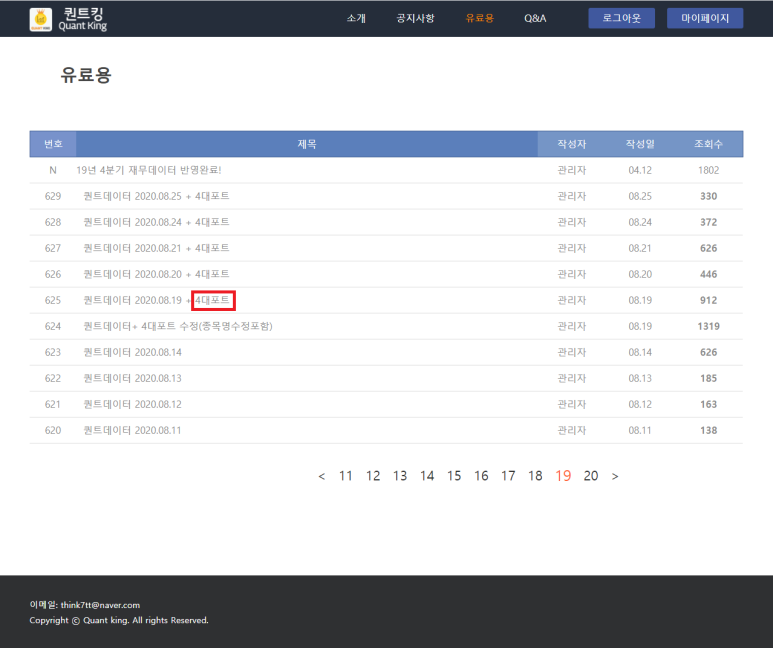
Task: Go to next pagination set arrow
Action: click(615, 476)
